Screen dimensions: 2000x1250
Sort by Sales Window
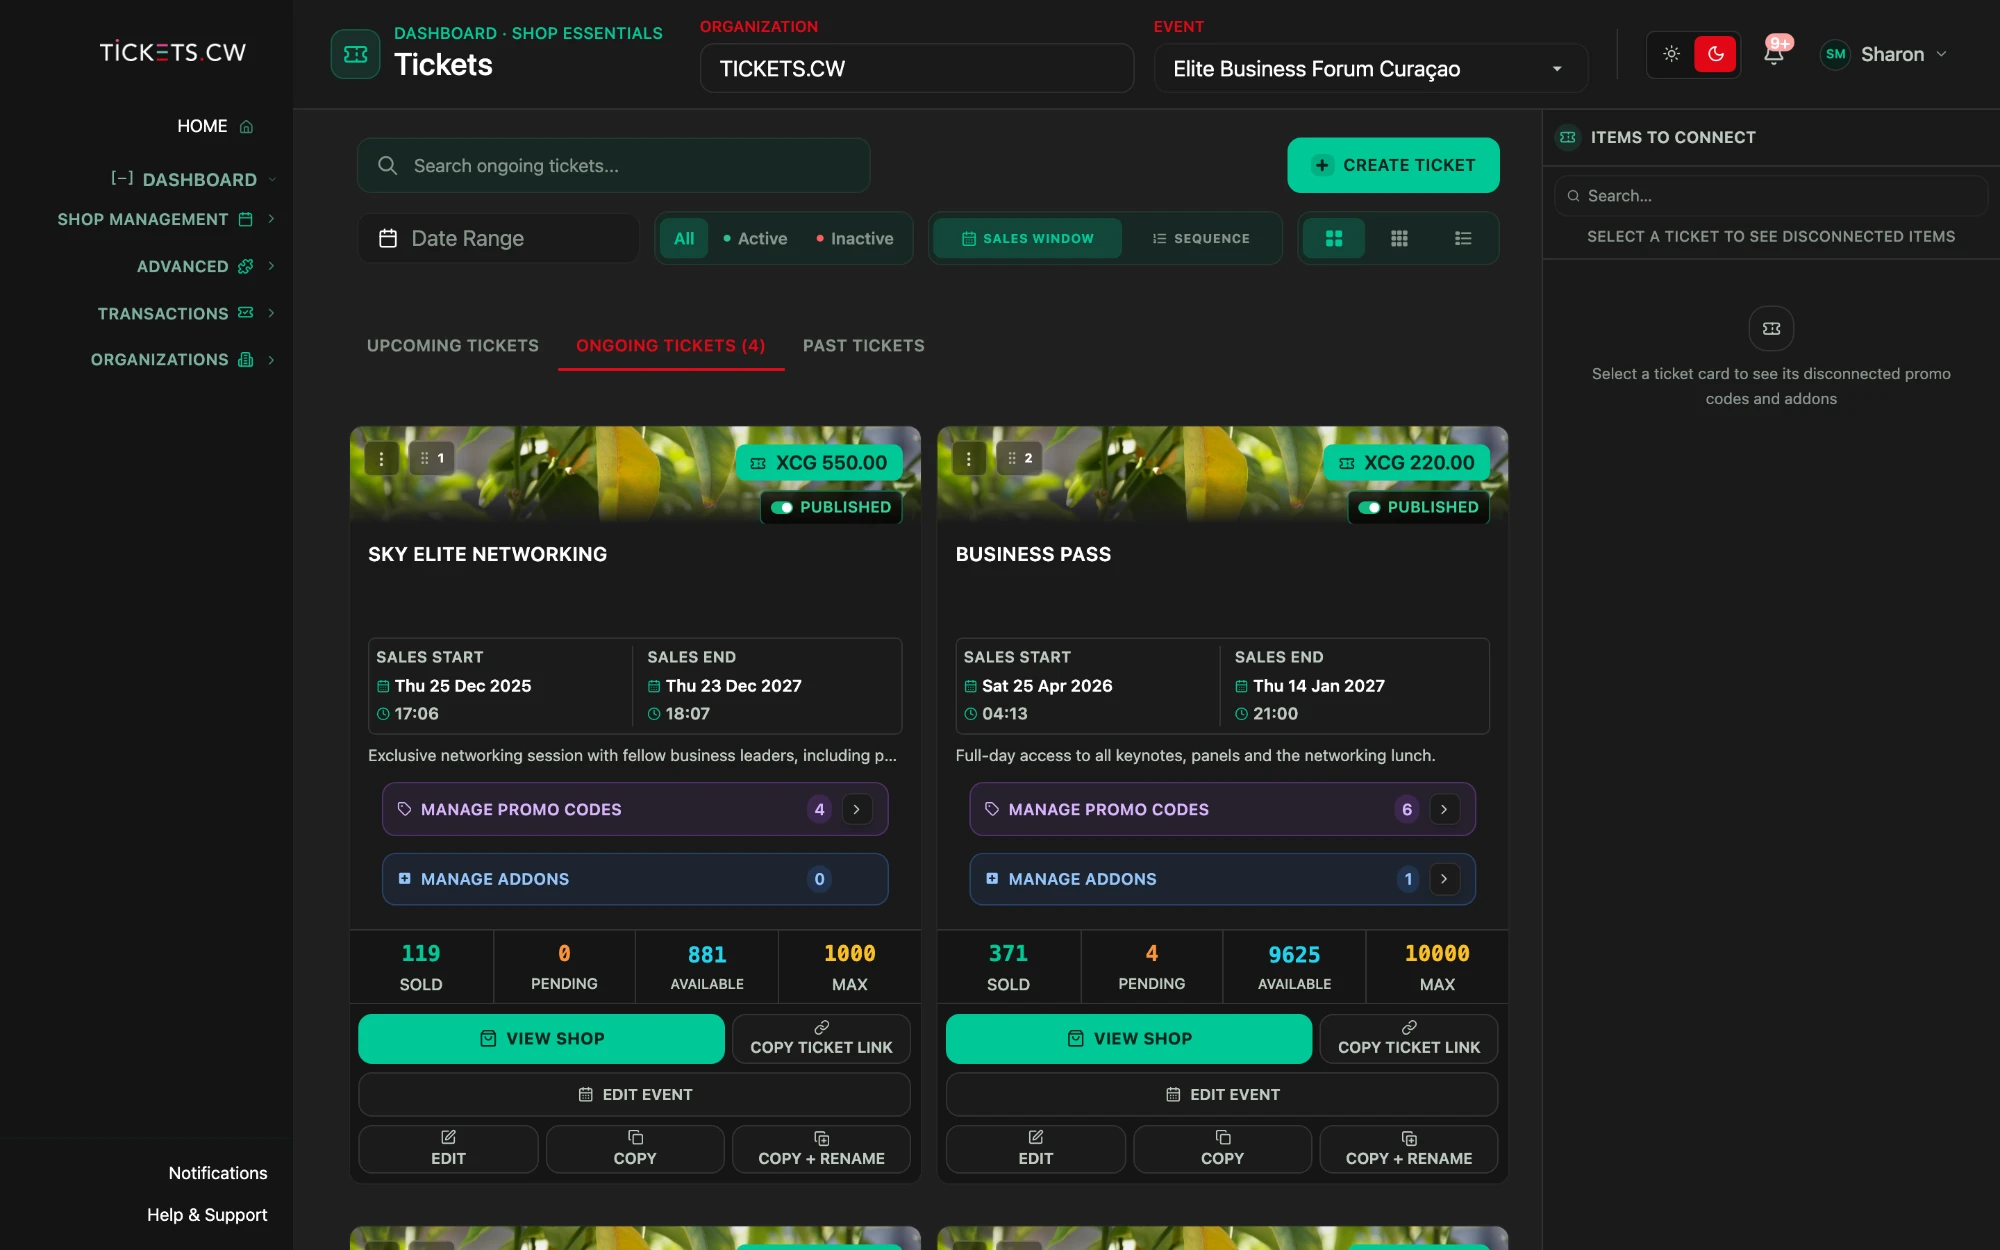pyautogui.click(x=1028, y=238)
